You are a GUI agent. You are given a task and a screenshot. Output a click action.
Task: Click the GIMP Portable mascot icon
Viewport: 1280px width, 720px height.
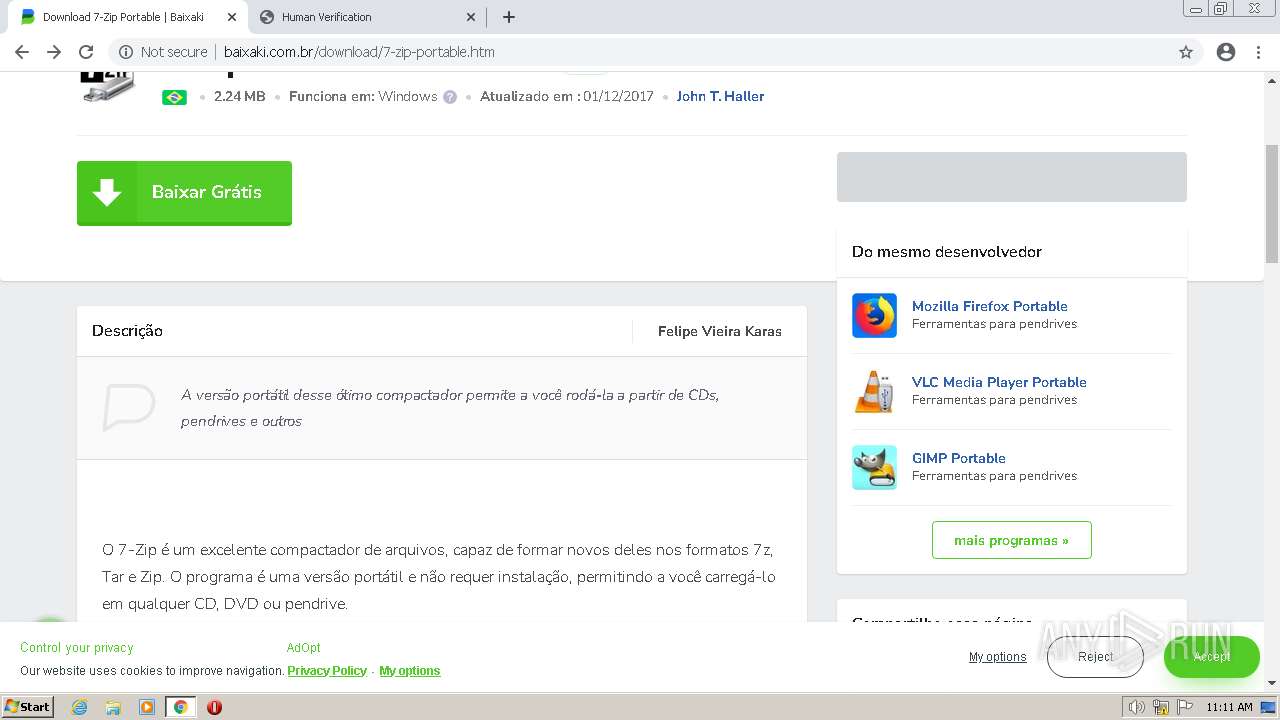(x=874, y=467)
